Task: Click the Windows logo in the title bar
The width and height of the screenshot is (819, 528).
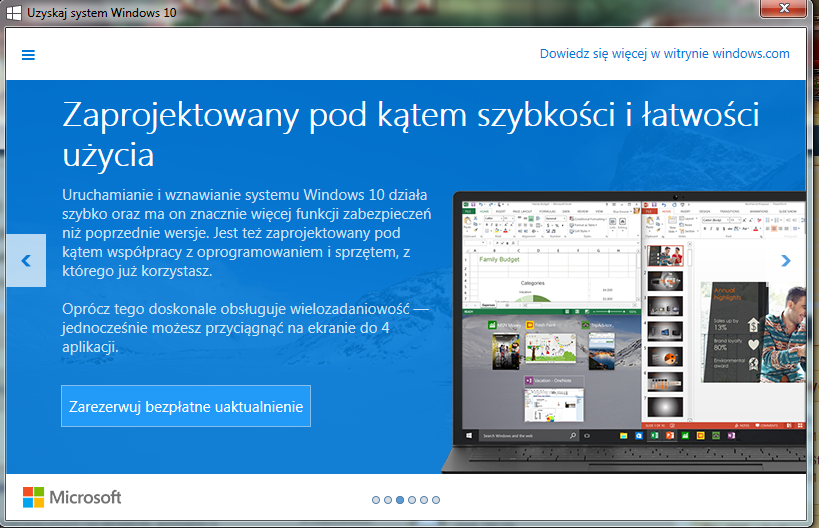Action: click(x=14, y=13)
